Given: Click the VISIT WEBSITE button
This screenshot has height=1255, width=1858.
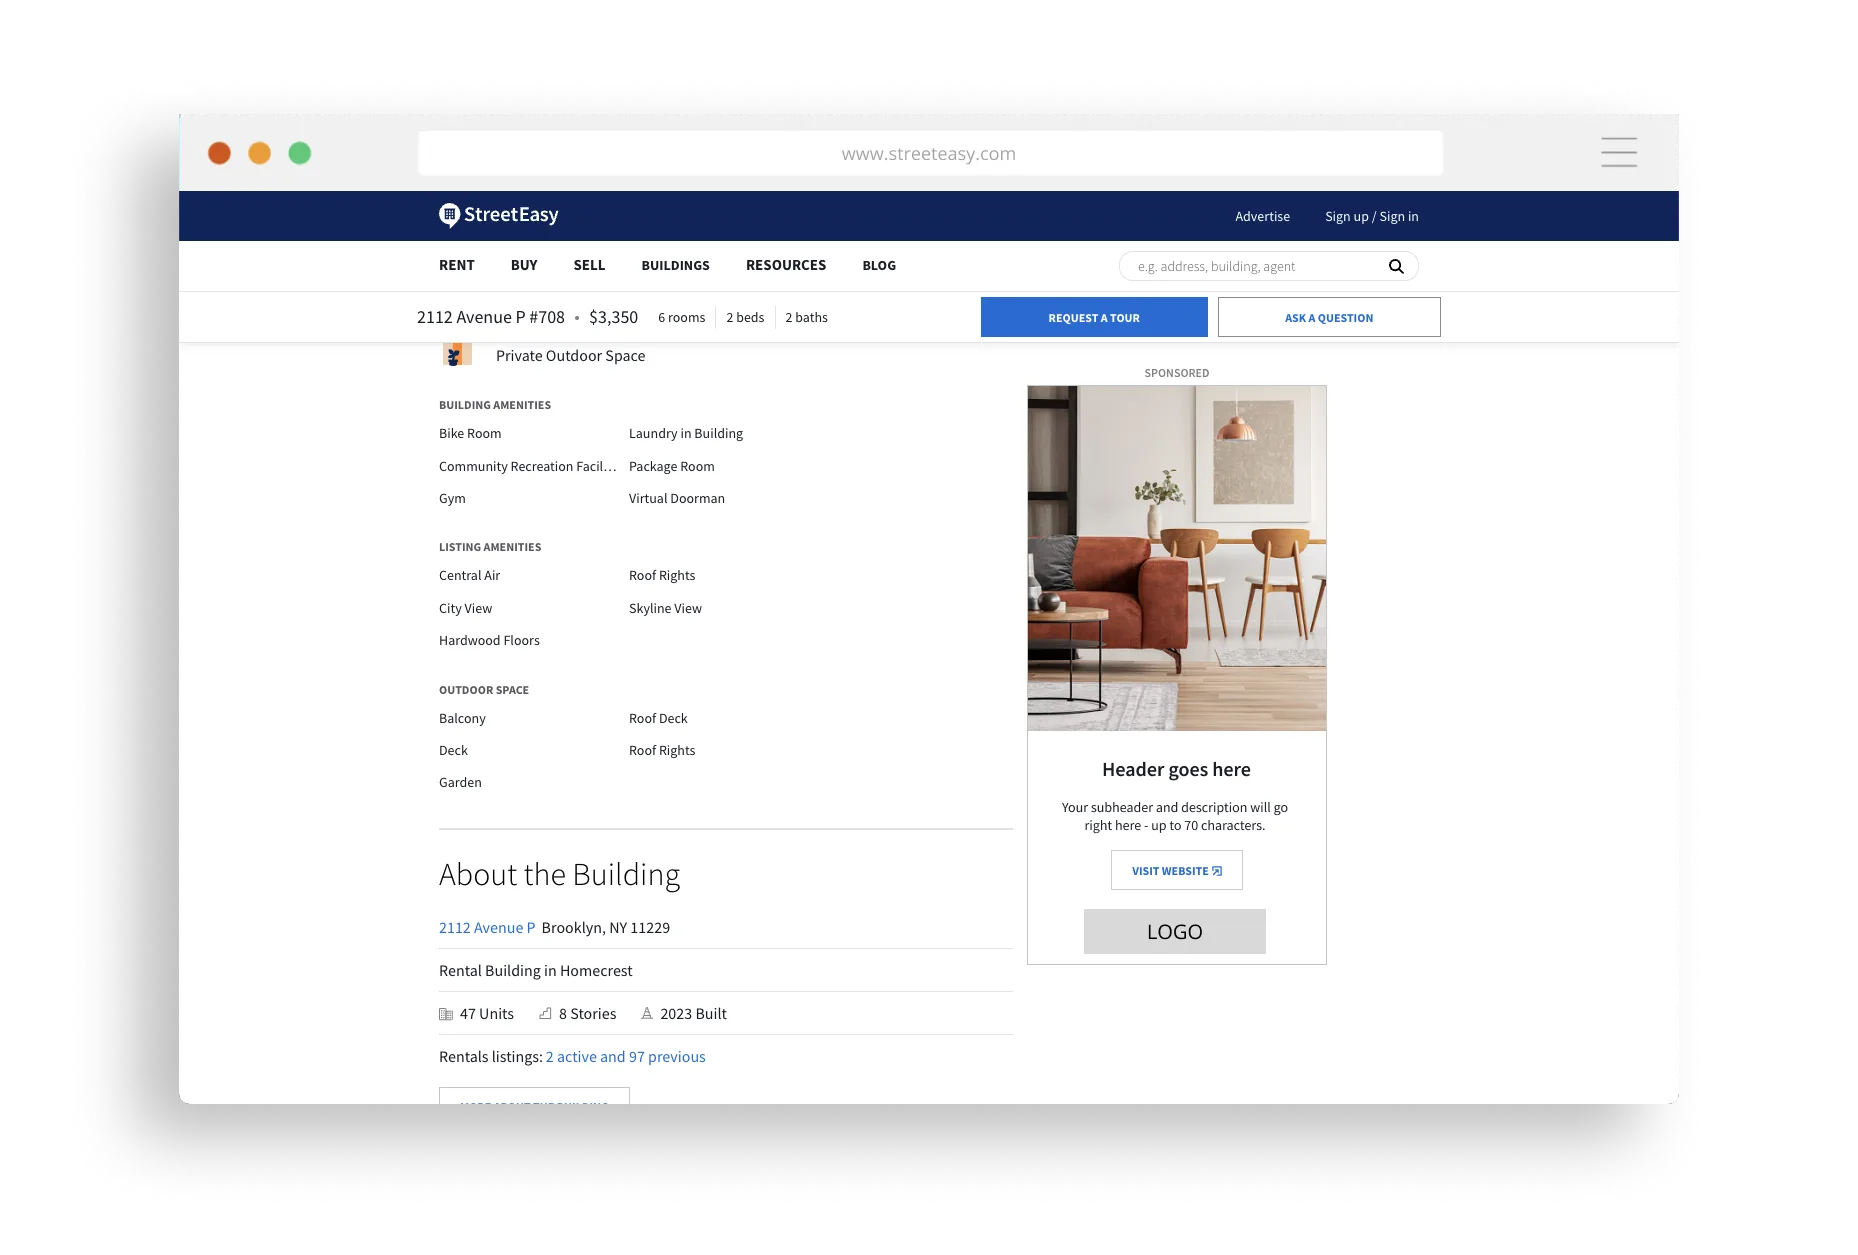Looking at the screenshot, I should point(1176,870).
